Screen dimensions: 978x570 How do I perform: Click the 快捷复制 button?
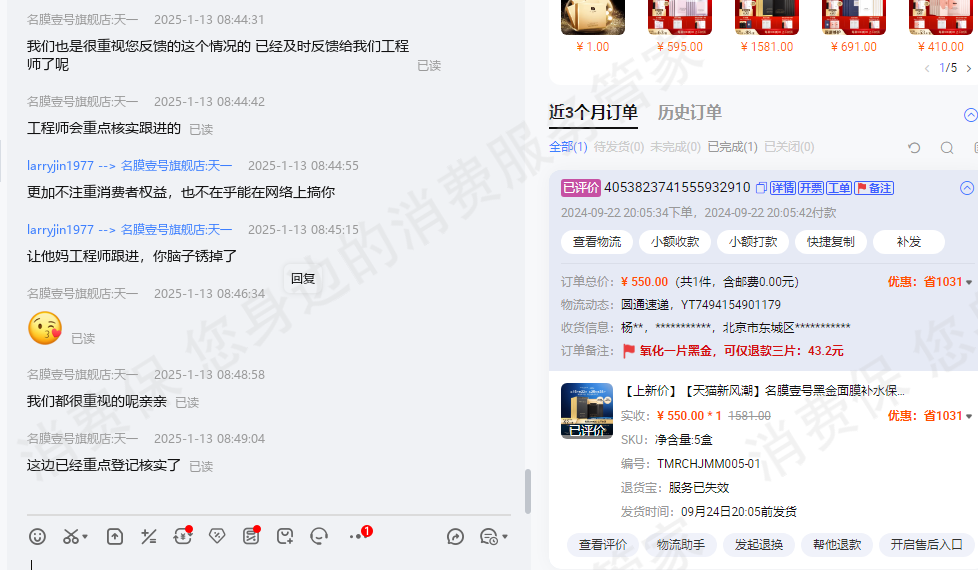click(x=831, y=242)
